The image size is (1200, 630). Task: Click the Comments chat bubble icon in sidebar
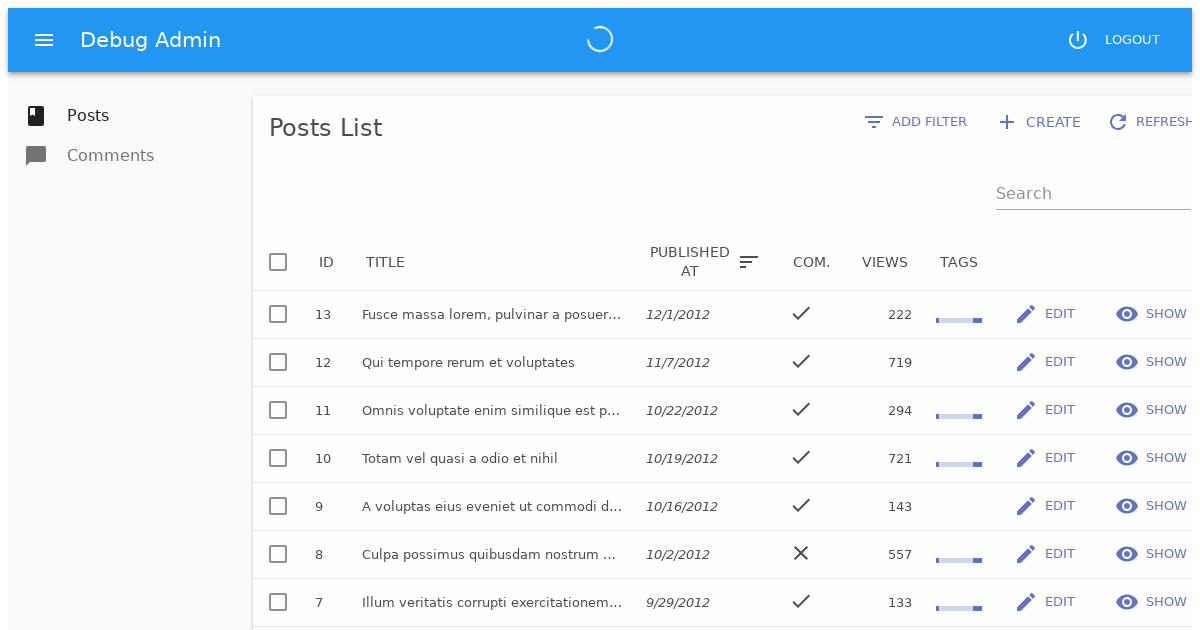(36, 156)
